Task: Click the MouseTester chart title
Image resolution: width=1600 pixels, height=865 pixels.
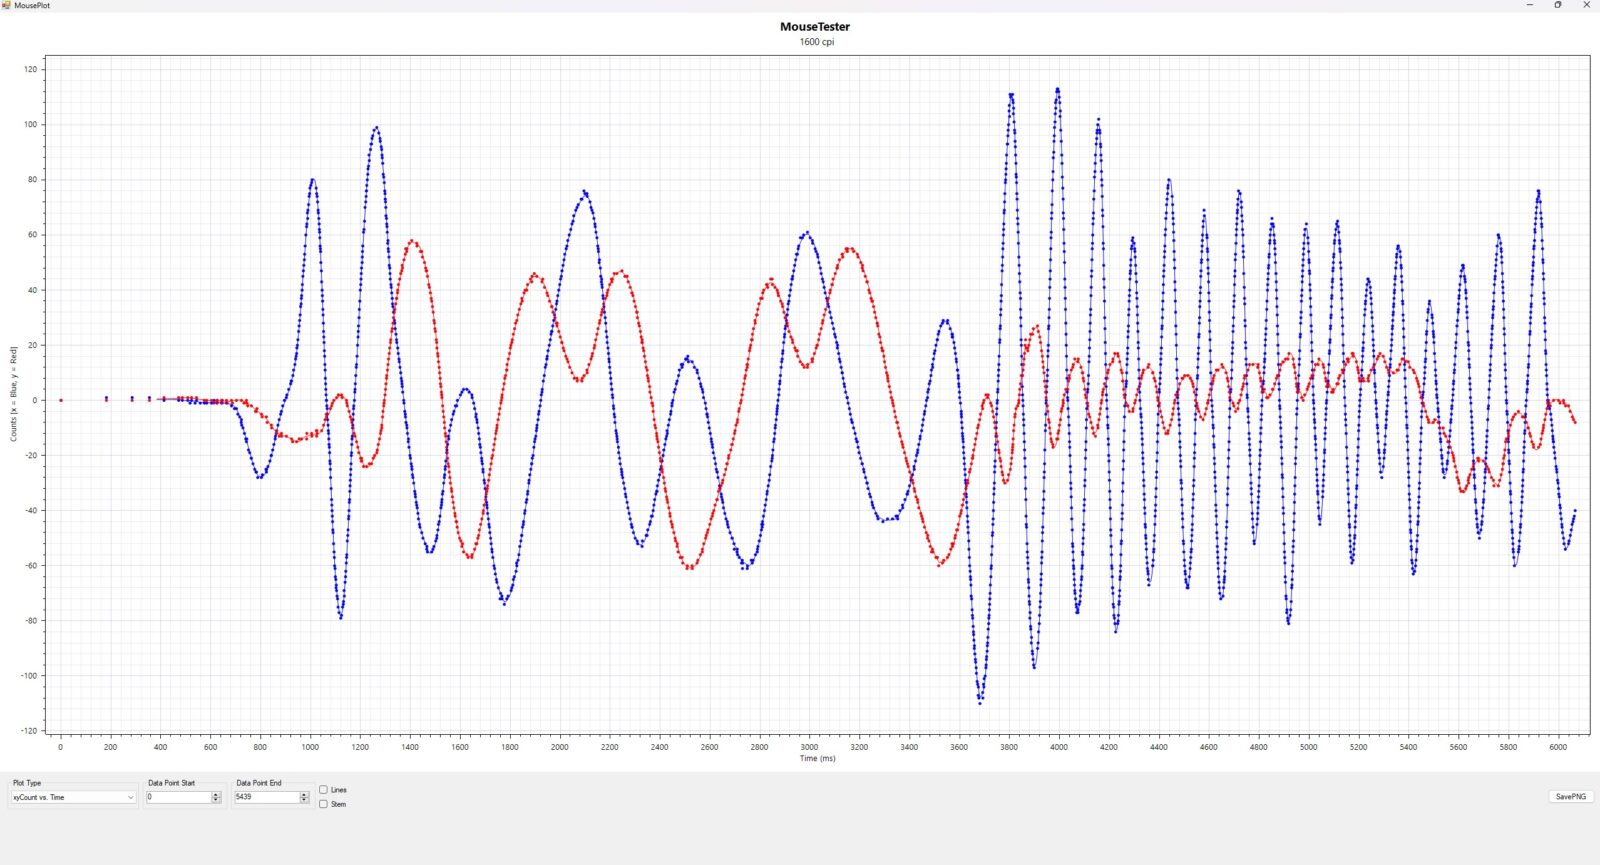Action: [x=815, y=27]
